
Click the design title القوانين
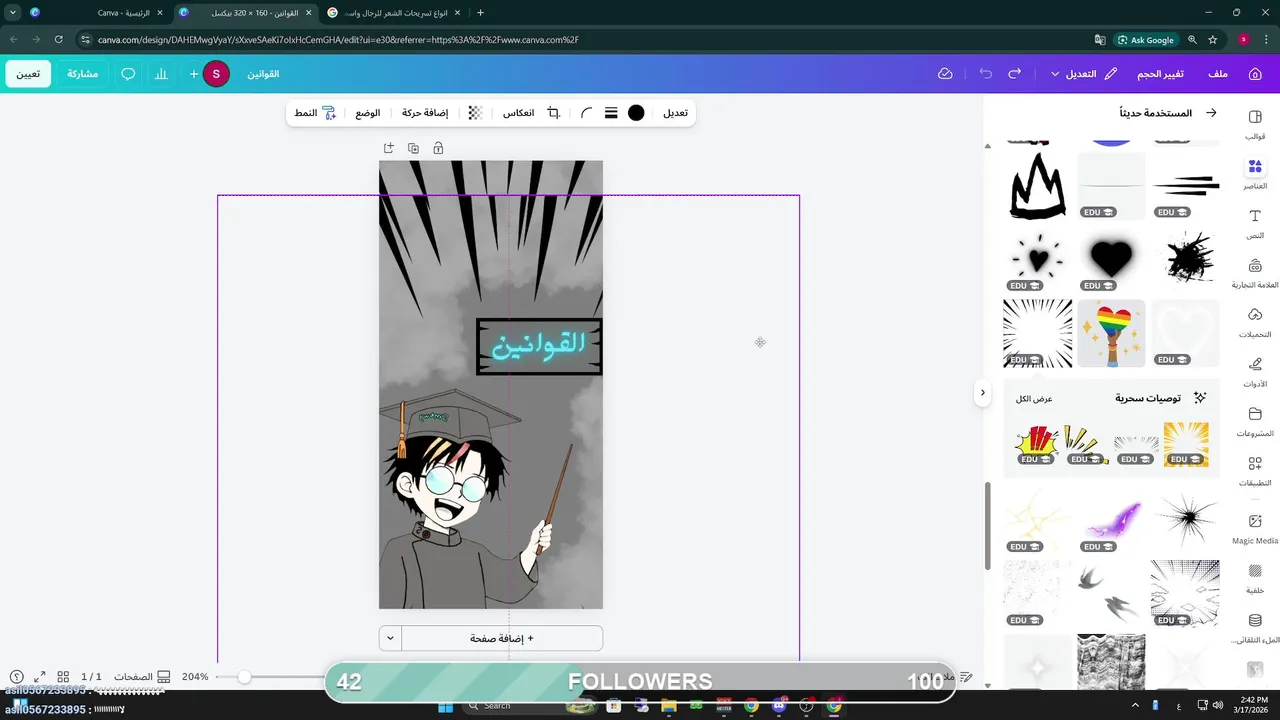263,74
